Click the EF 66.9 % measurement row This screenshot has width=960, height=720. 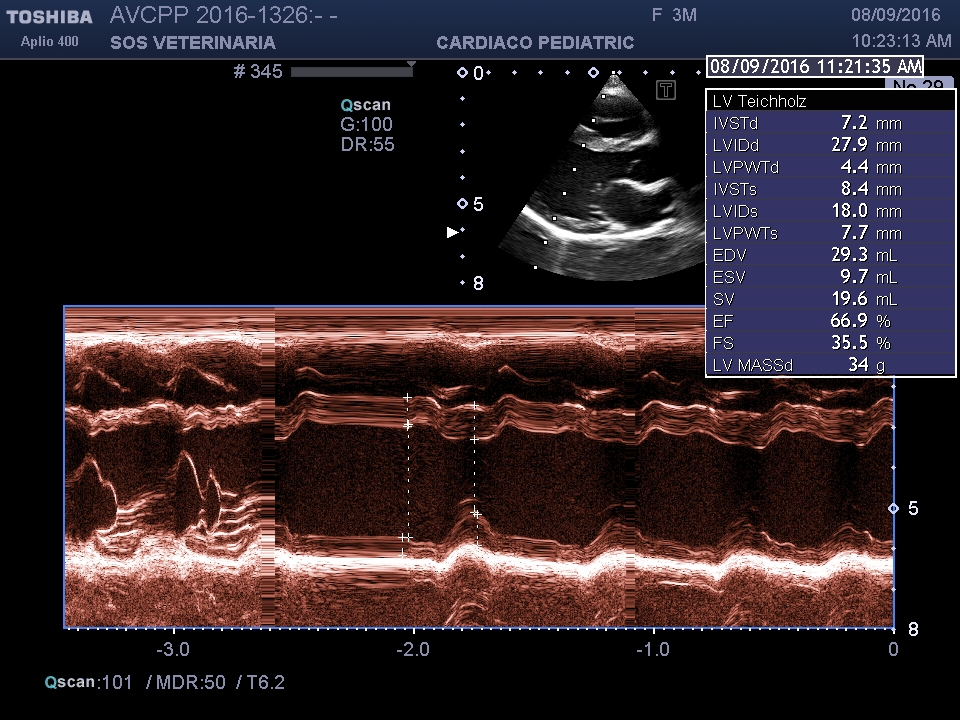point(830,321)
